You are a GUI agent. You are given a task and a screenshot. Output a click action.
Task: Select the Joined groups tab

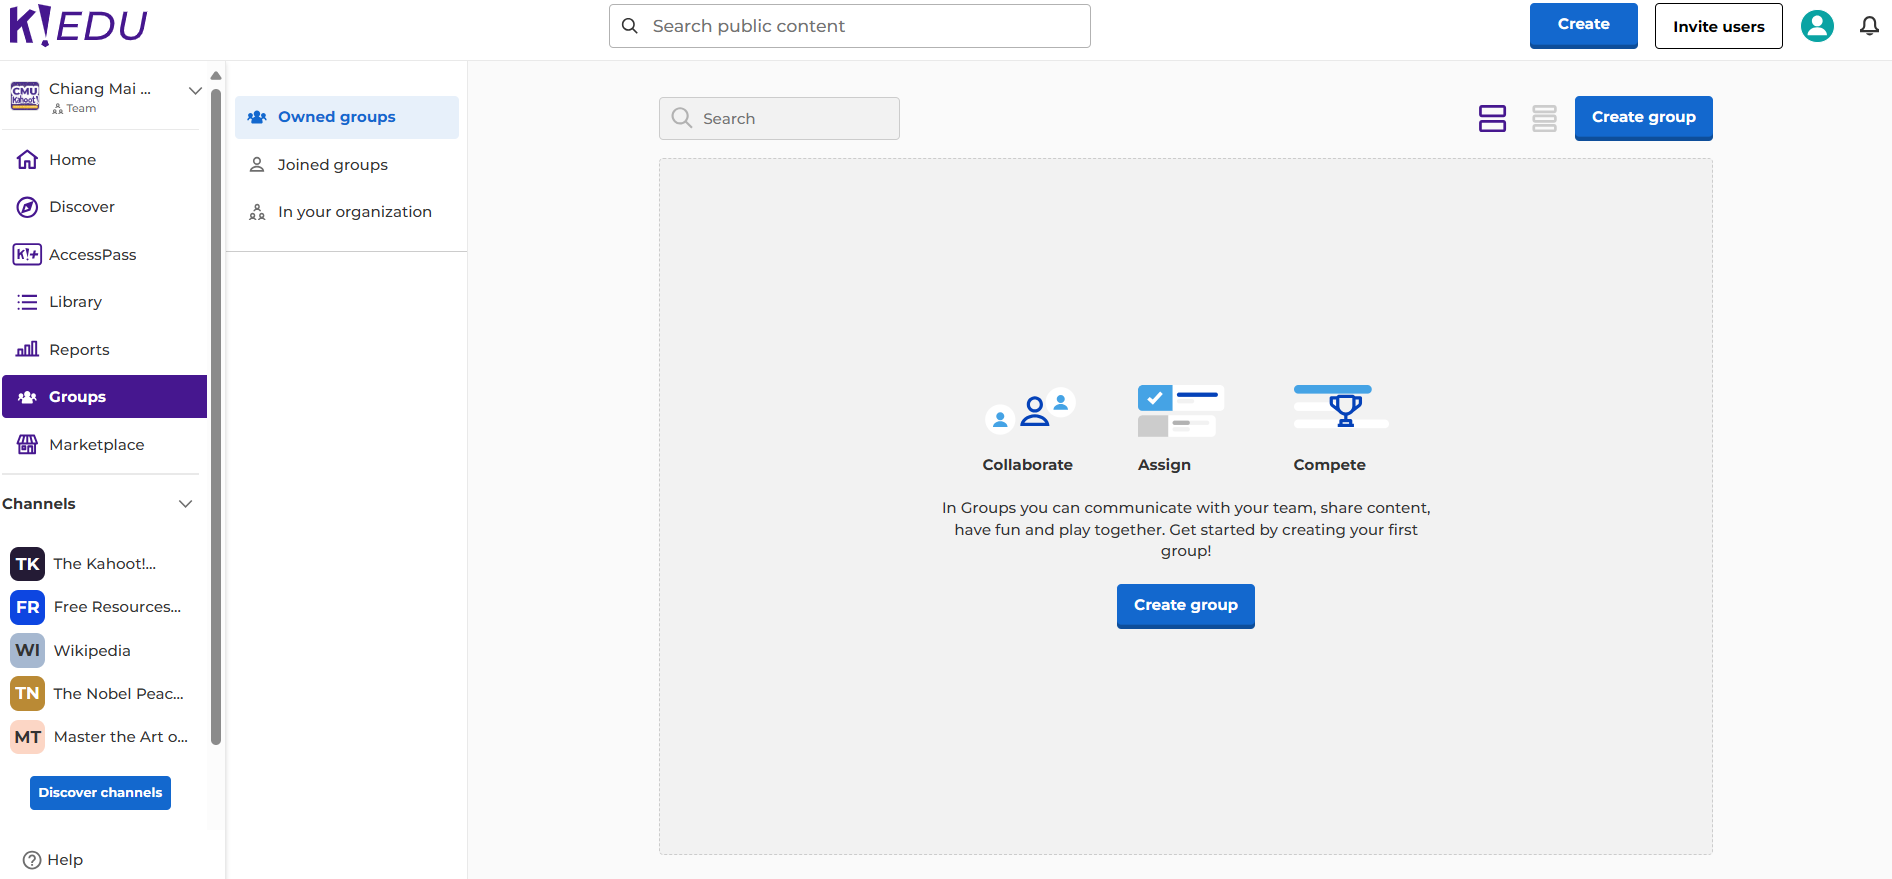click(332, 165)
